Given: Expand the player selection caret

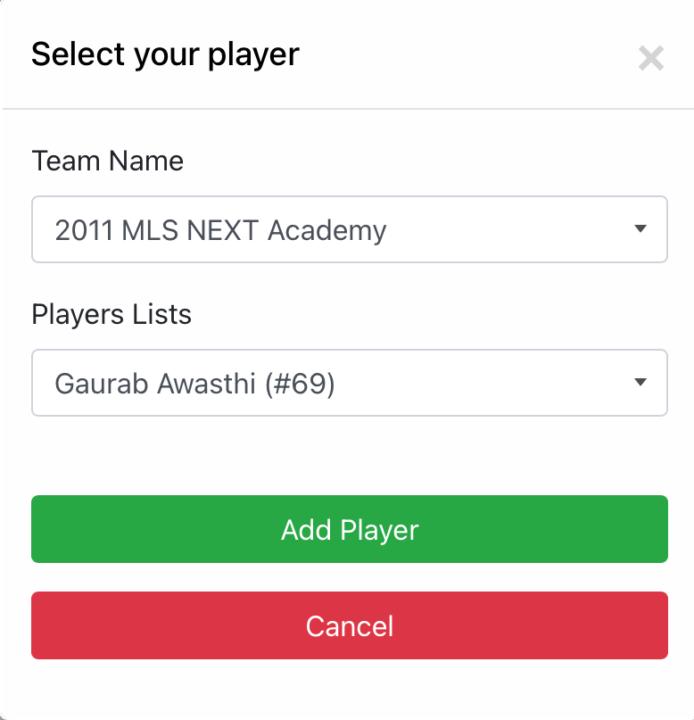Looking at the screenshot, I should click(640, 382).
